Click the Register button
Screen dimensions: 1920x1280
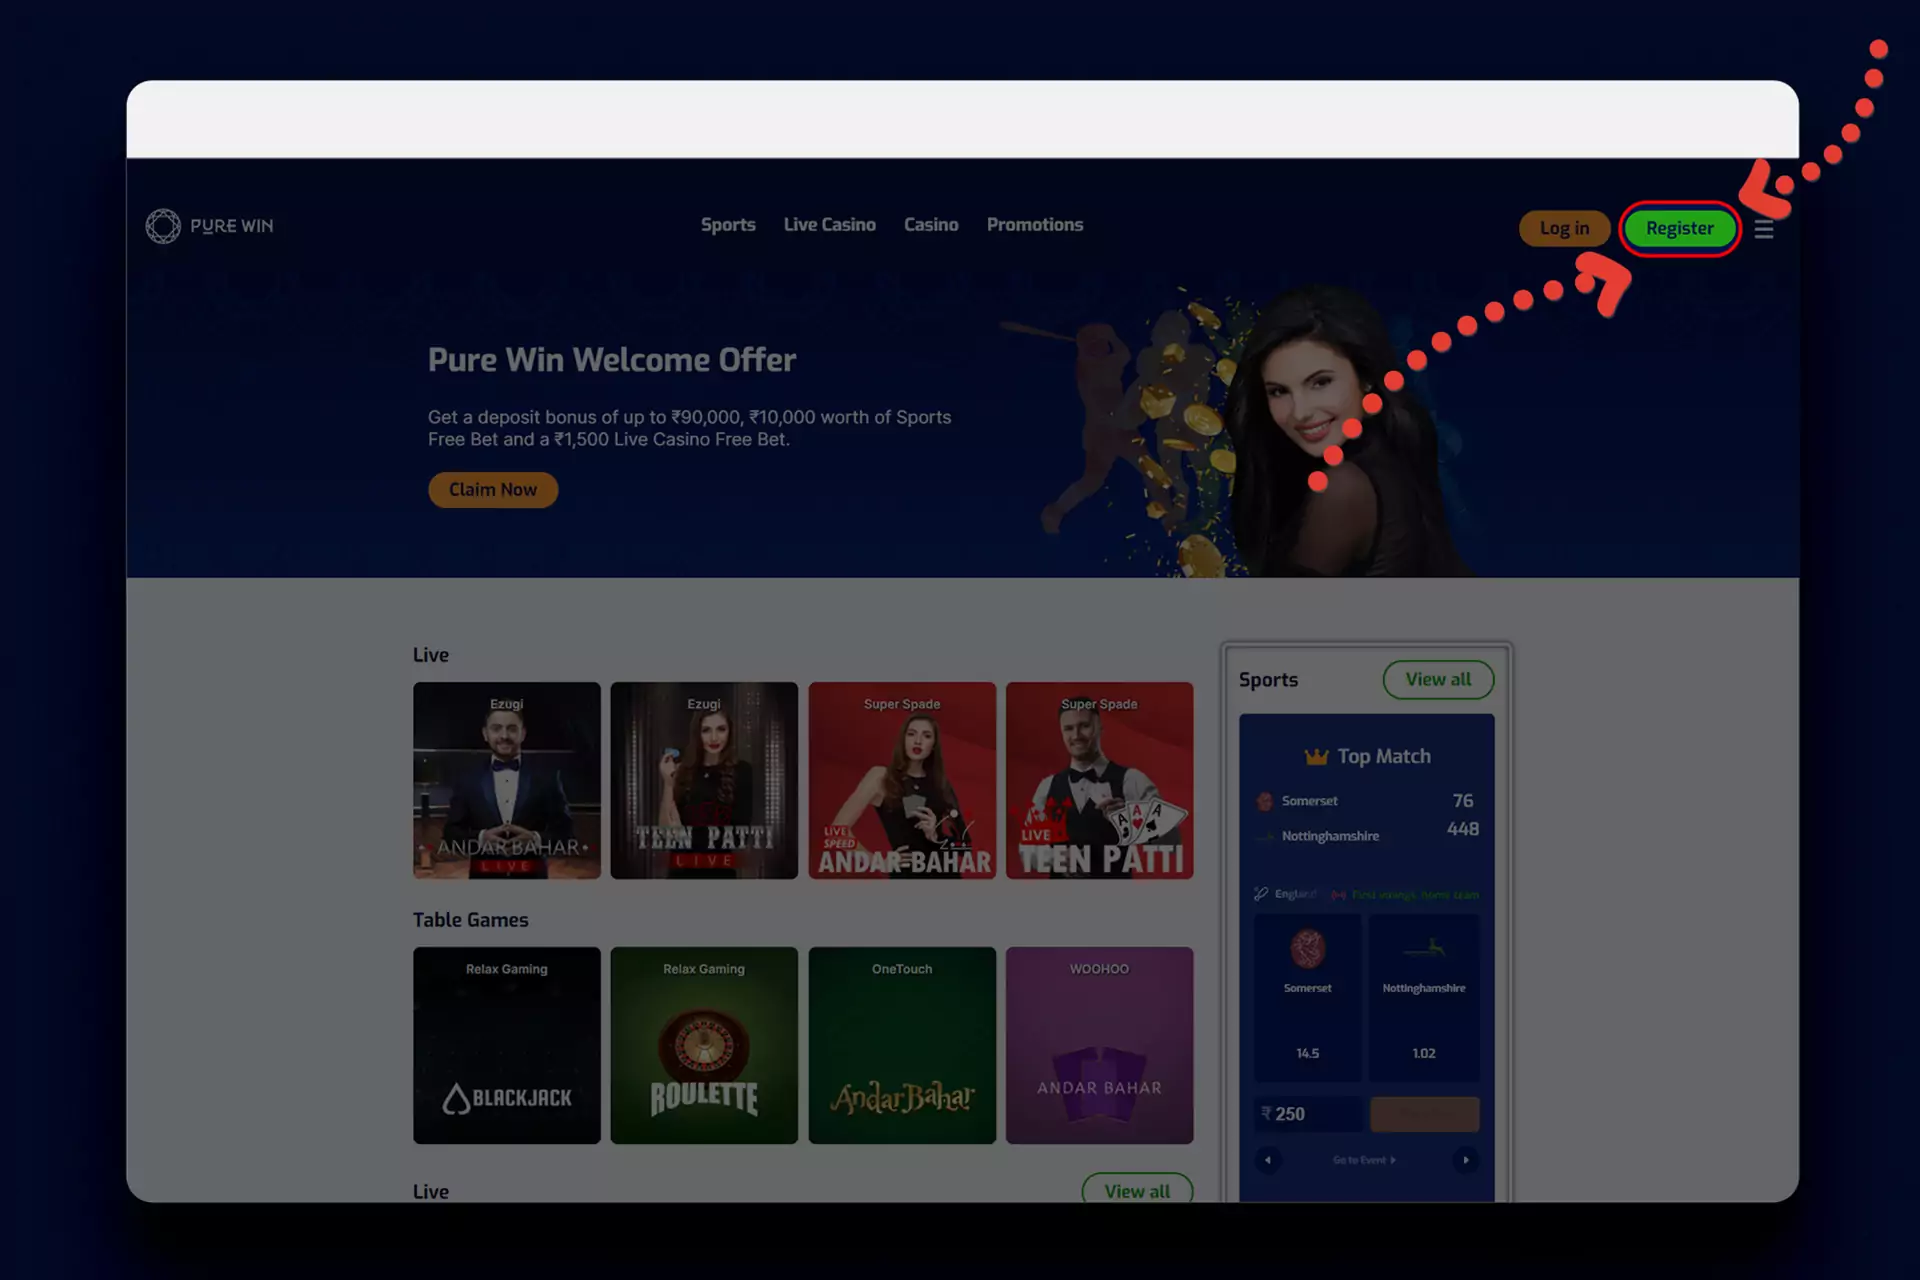click(1679, 227)
